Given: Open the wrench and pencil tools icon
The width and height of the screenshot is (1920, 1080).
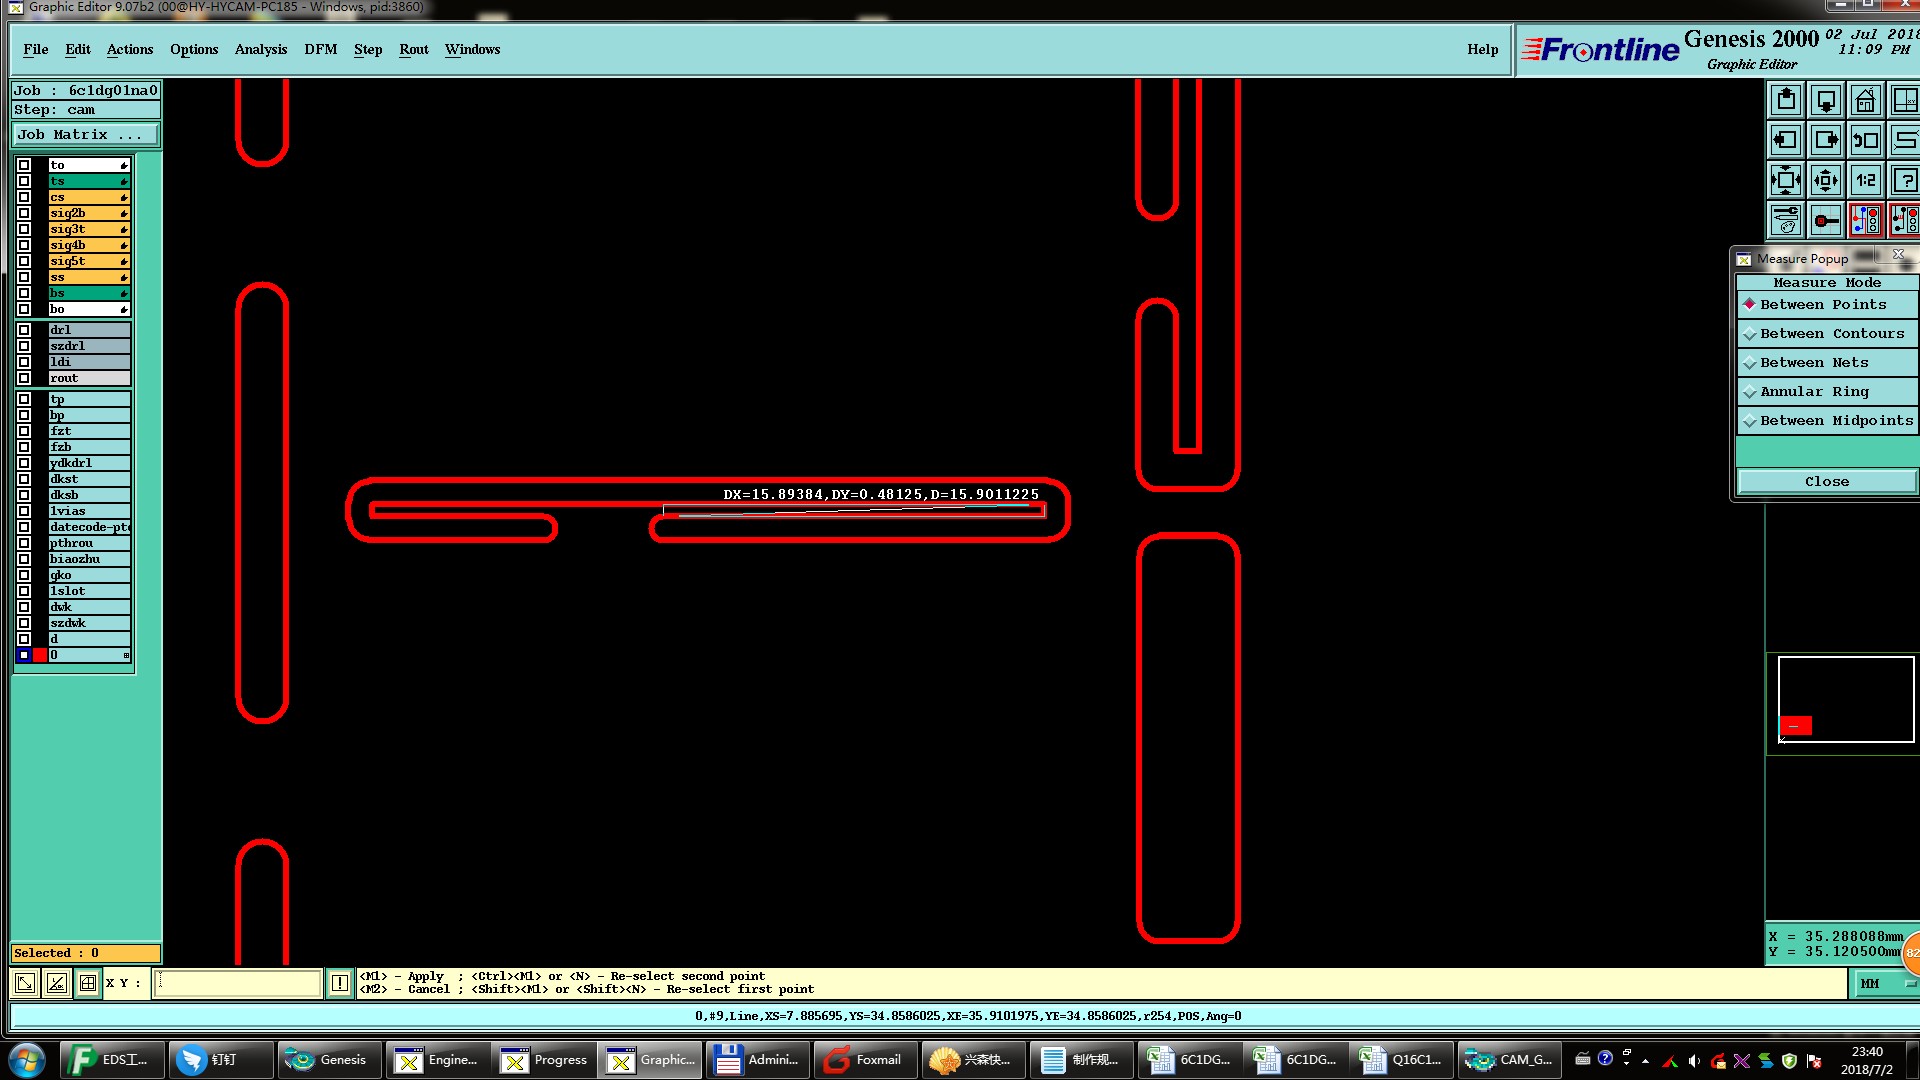Looking at the screenshot, I should click(x=1786, y=220).
